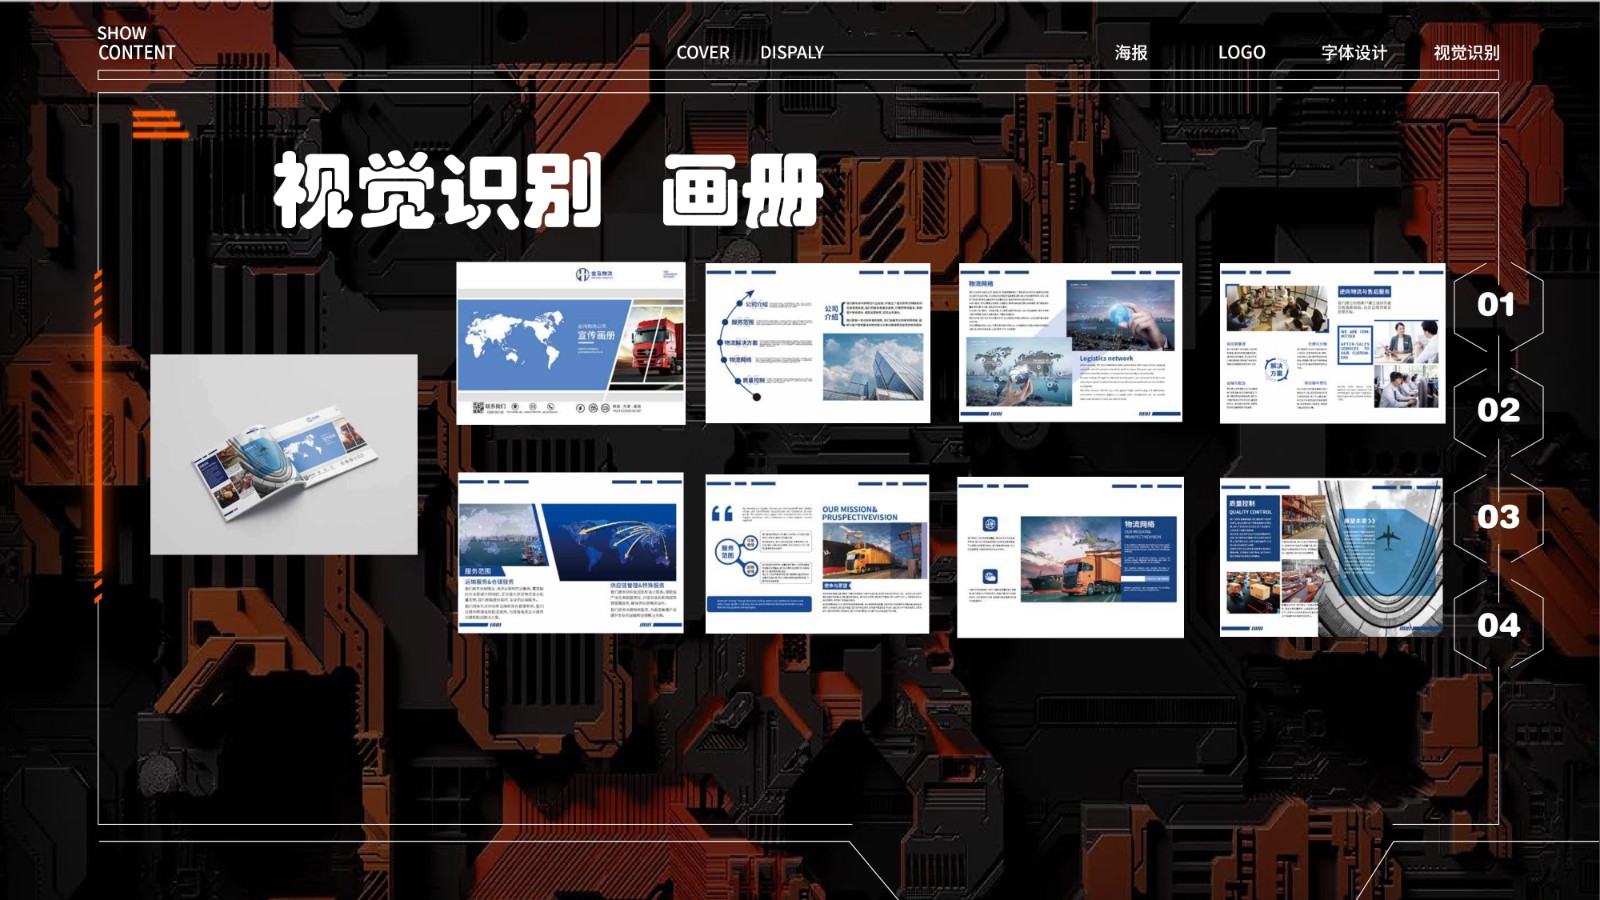
Task: Click the rounded icon beside the 物流网络 heading
Action: pyautogui.click(x=990, y=522)
